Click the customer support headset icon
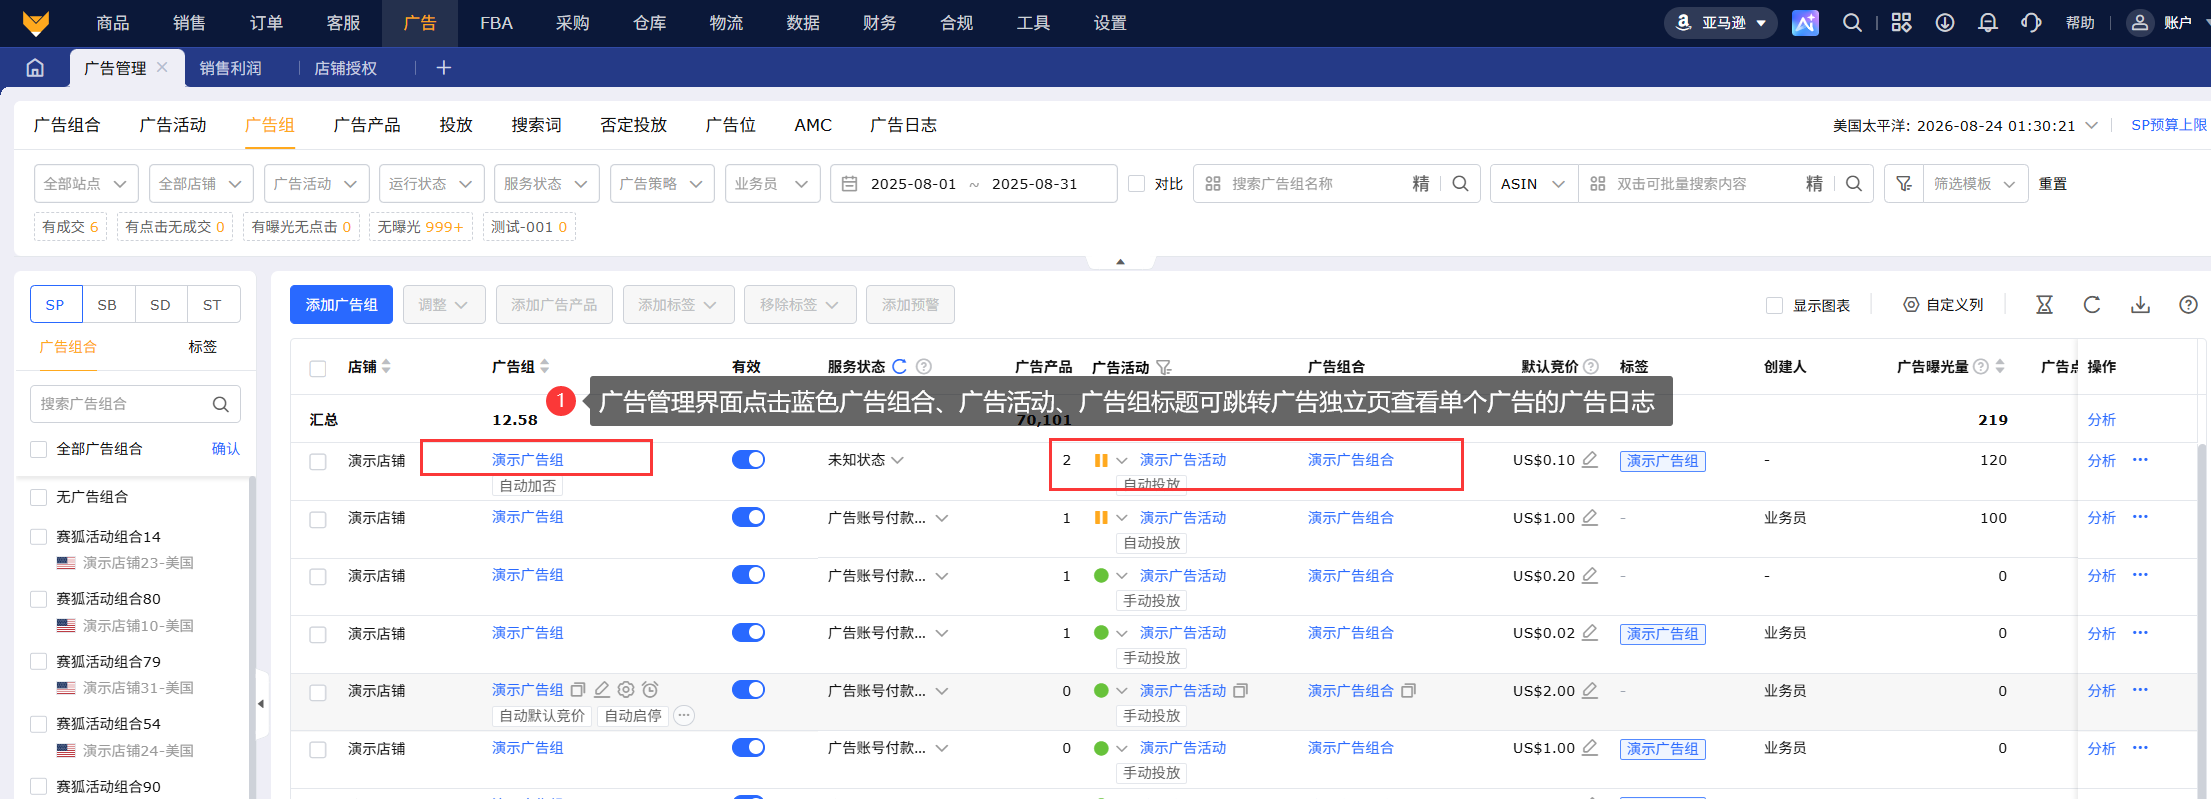The image size is (2211, 799). pyautogui.click(x=2031, y=23)
